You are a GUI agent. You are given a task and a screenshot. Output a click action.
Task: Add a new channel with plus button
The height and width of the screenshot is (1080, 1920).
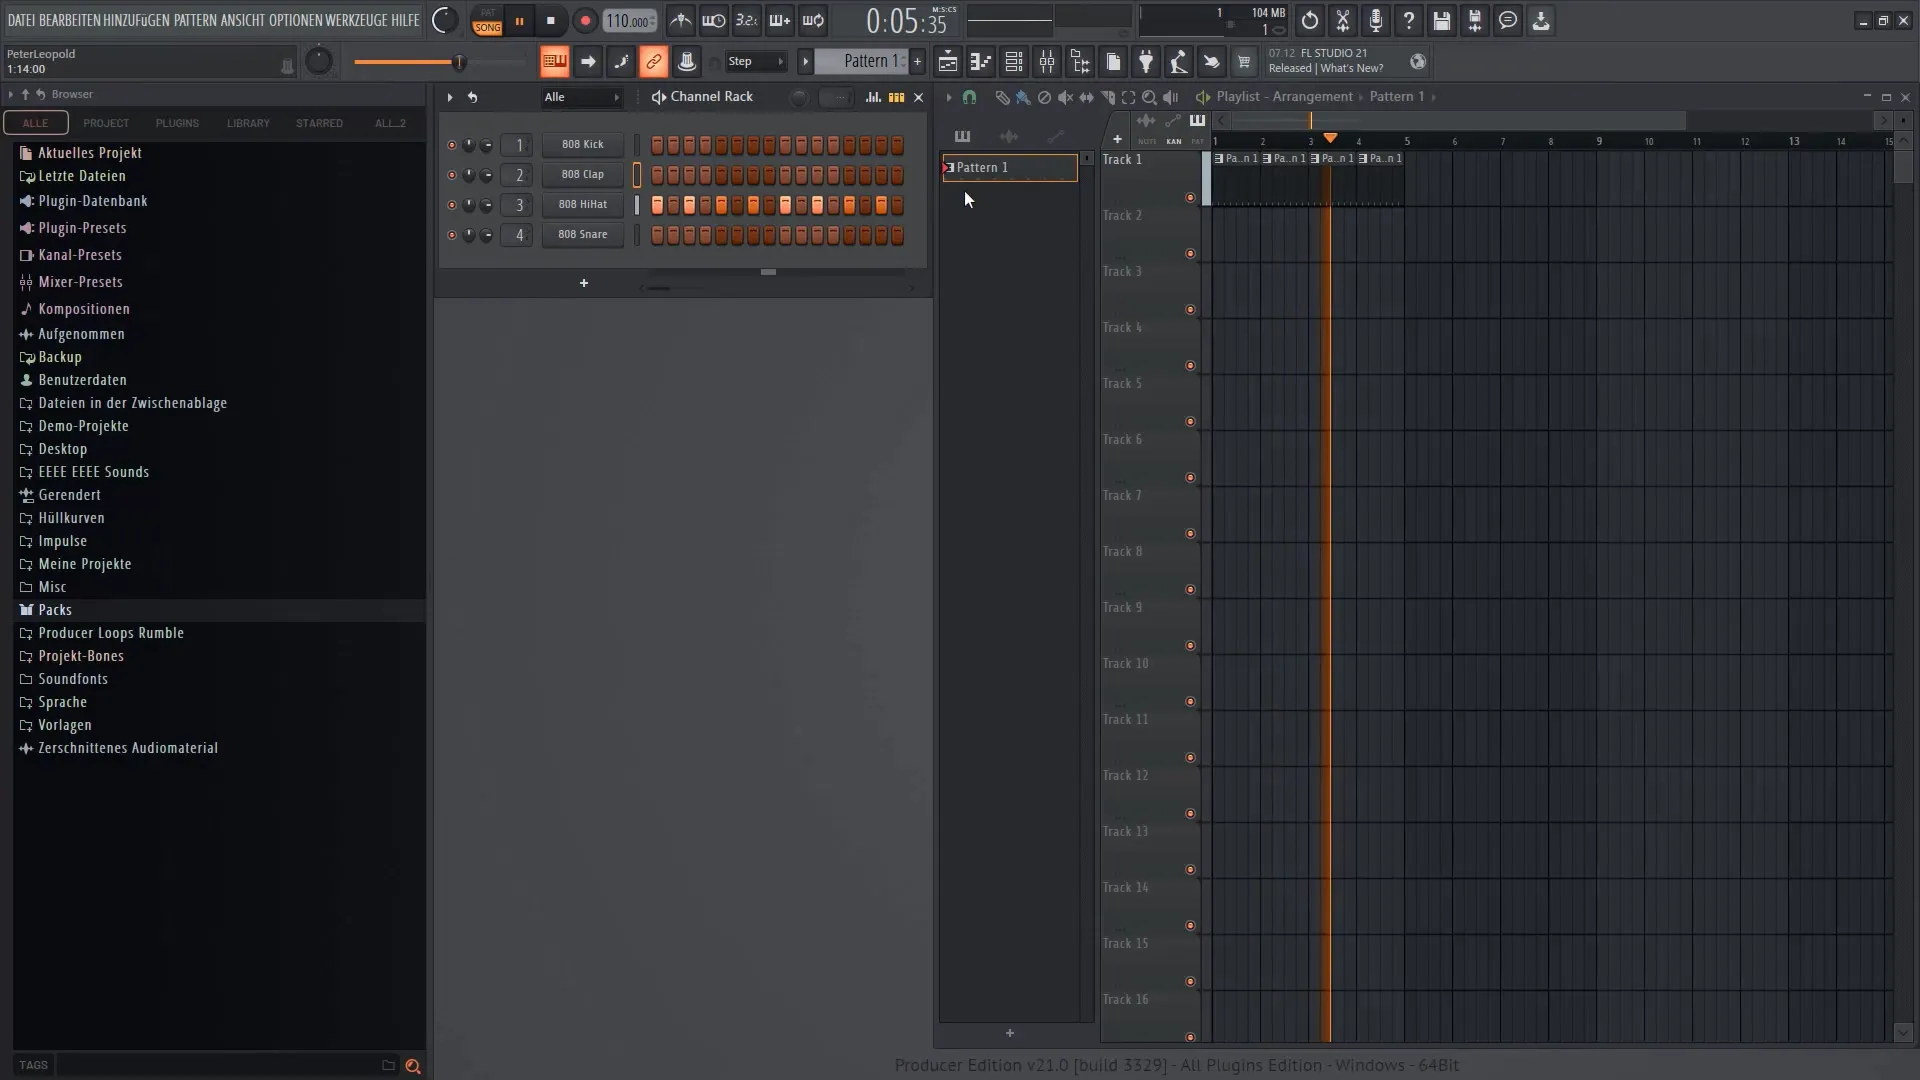pos(584,283)
